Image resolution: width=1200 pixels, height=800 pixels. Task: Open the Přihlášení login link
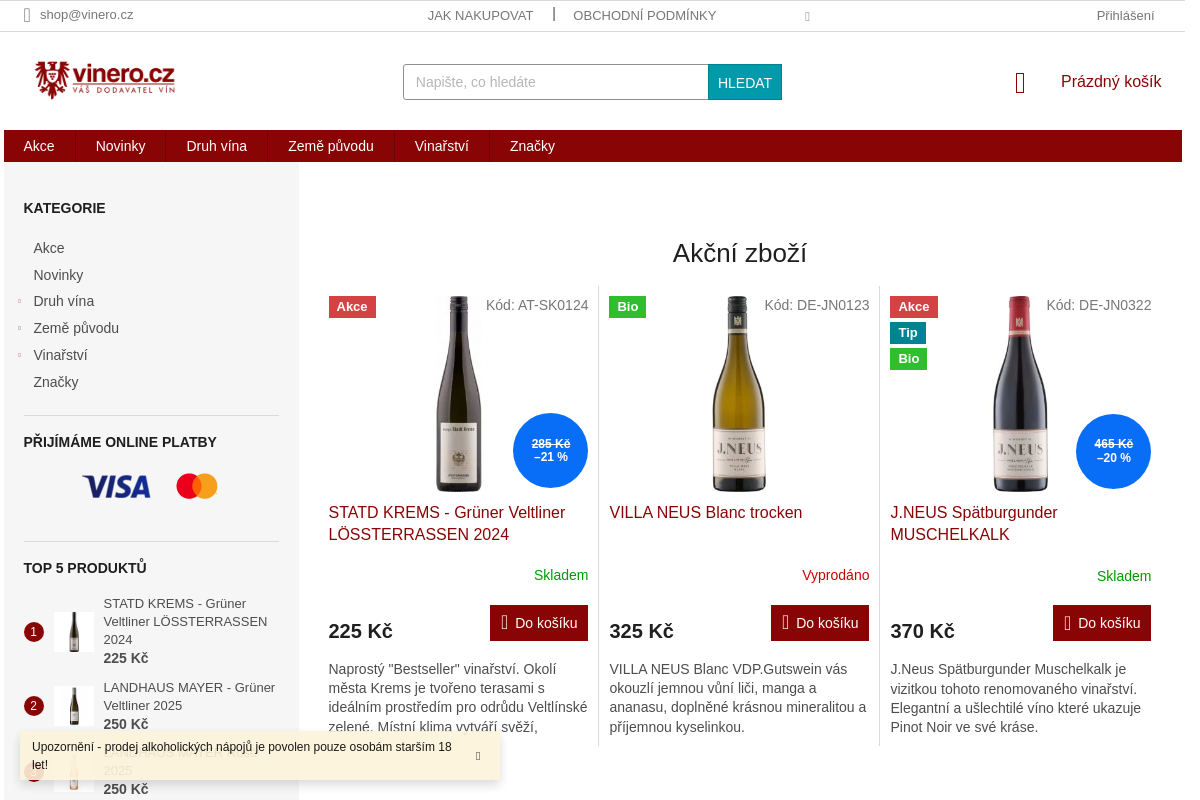point(1124,15)
